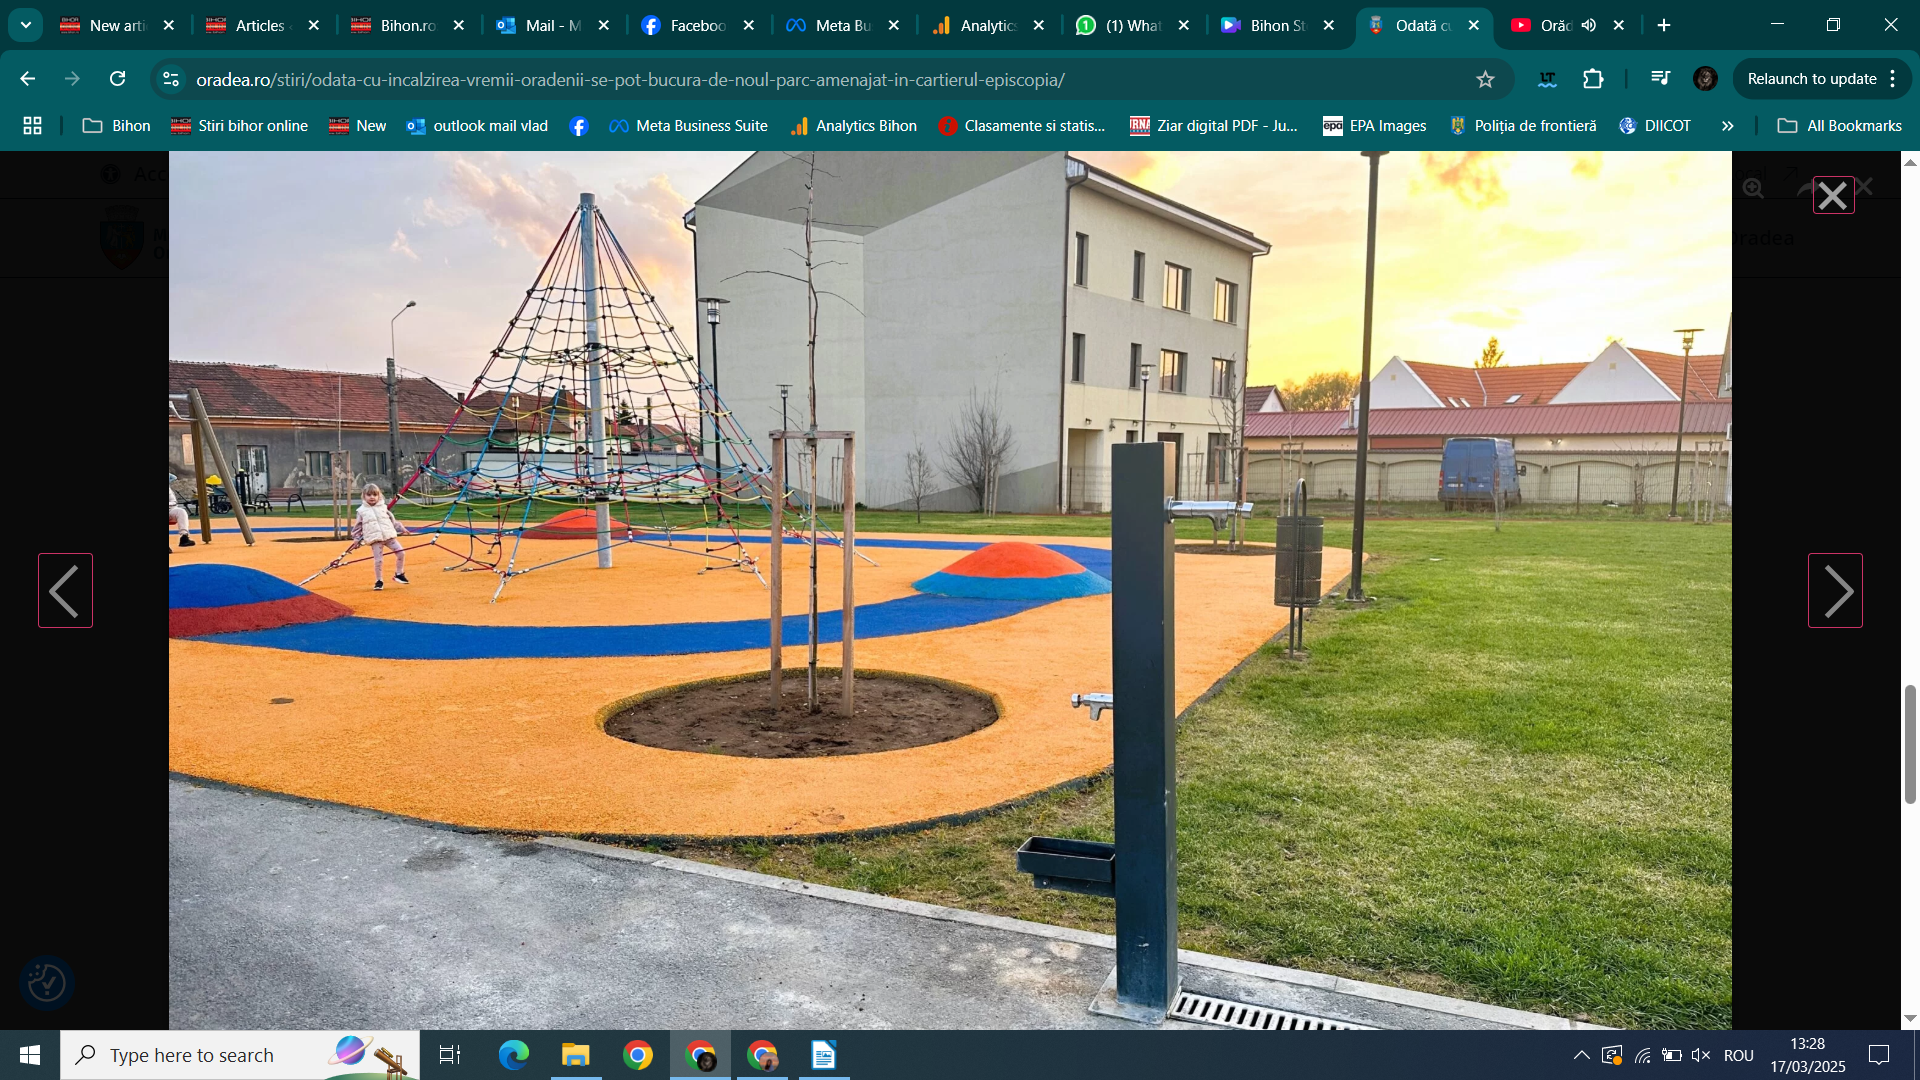
Task: Click the Relaunch to update button
Action: [1811, 79]
